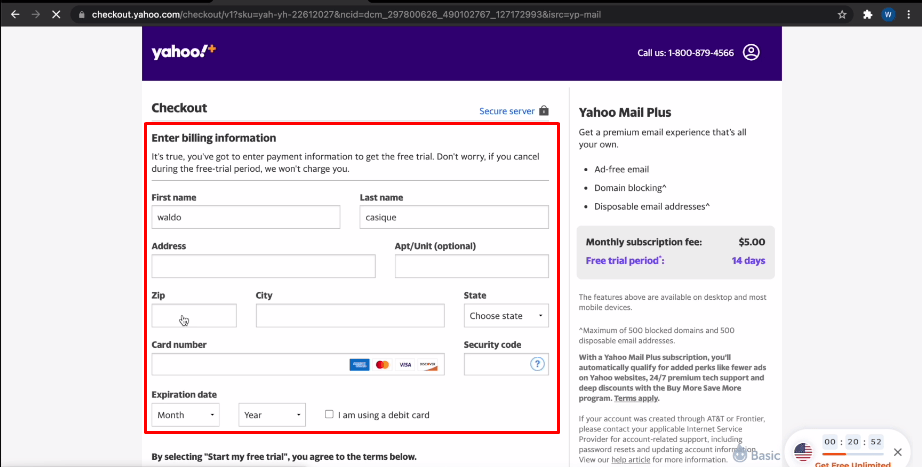The image size is (922, 467).
Task: Click the Enter billing information heading
Action: [x=214, y=138]
